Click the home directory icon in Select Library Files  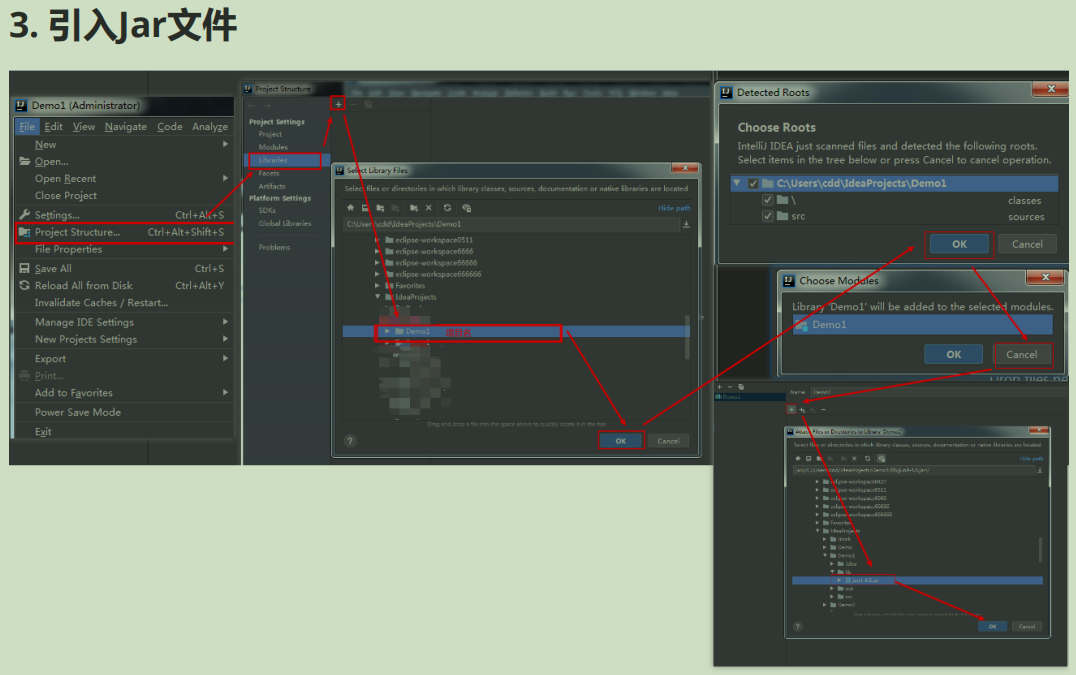(x=351, y=208)
